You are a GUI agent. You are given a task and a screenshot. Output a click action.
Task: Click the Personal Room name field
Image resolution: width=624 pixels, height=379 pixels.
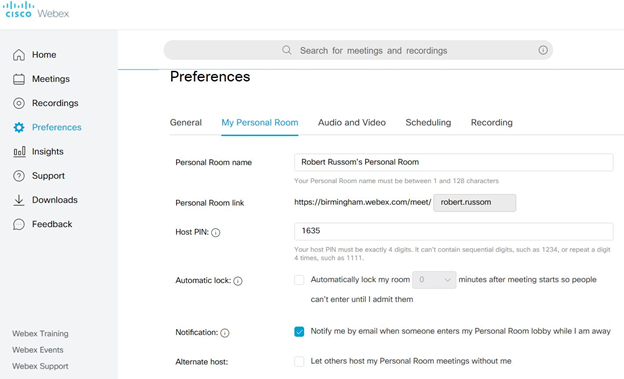(454, 162)
